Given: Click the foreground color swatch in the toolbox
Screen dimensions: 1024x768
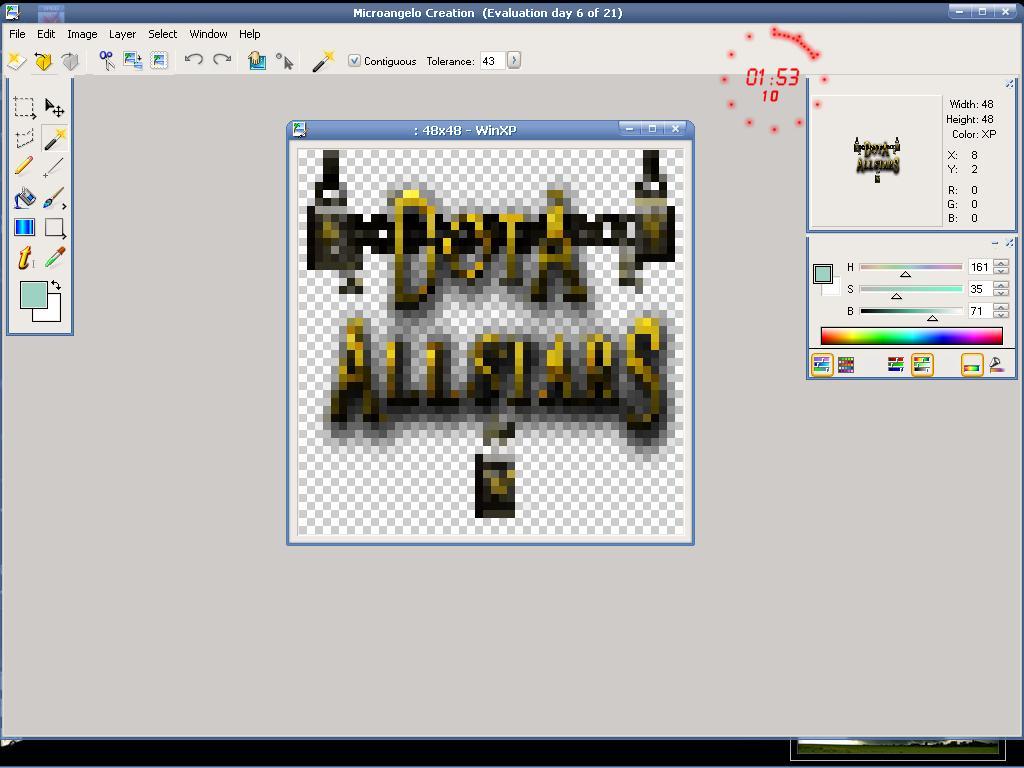Looking at the screenshot, I should point(33,295).
